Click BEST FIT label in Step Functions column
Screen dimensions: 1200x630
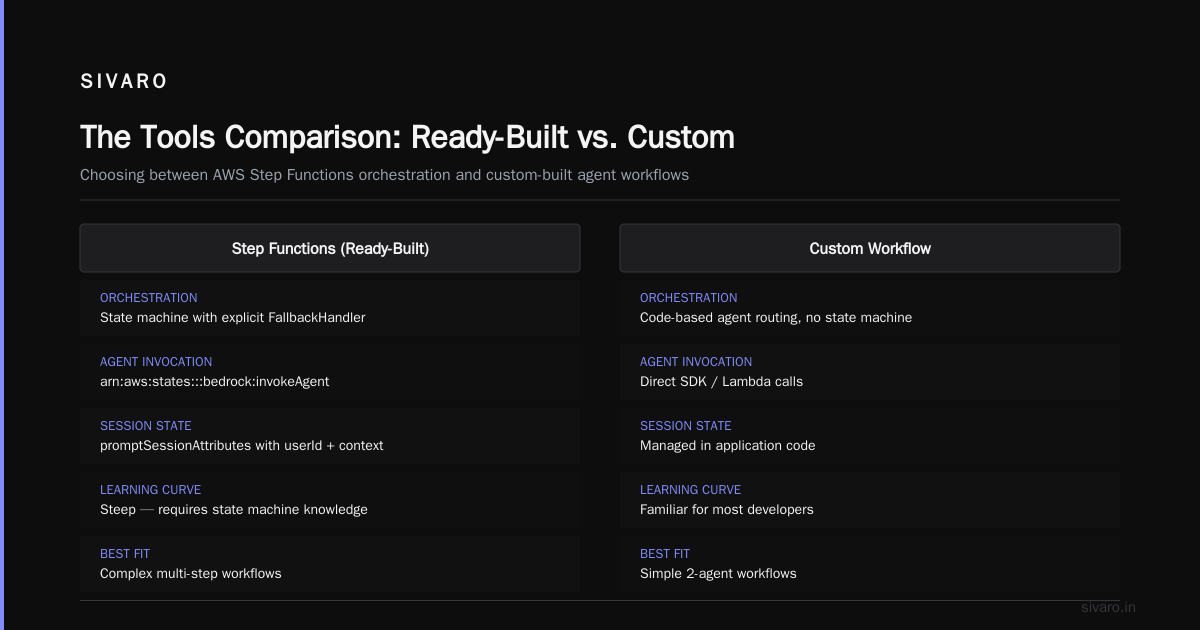(125, 554)
